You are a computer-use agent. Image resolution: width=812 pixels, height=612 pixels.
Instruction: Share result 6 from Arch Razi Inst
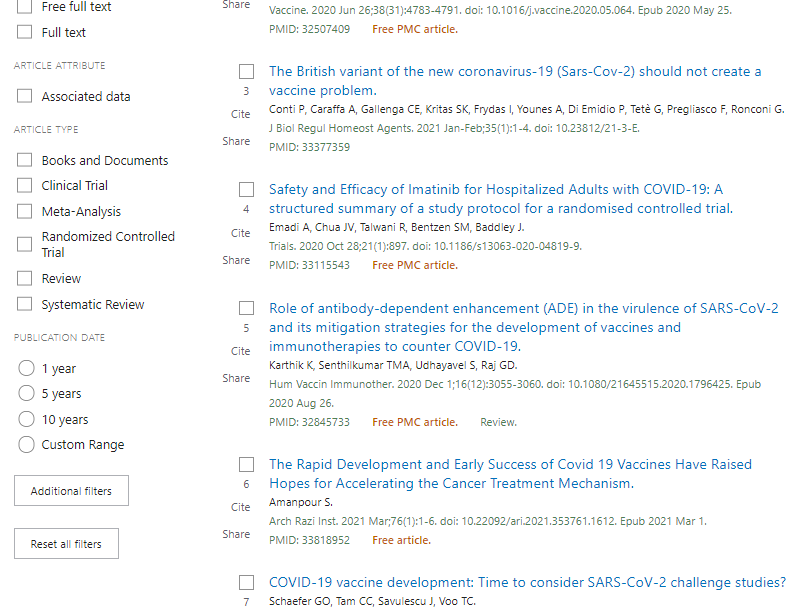coord(236,534)
